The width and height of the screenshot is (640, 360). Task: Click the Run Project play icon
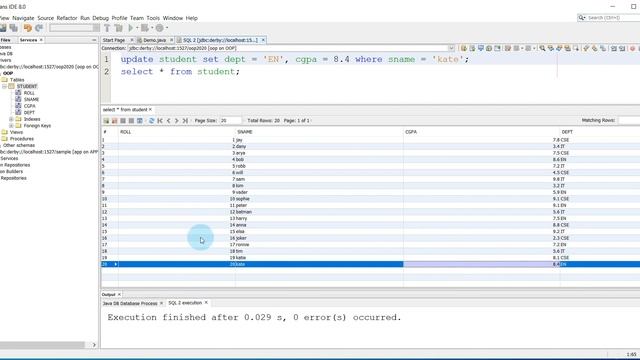tap(131, 28)
